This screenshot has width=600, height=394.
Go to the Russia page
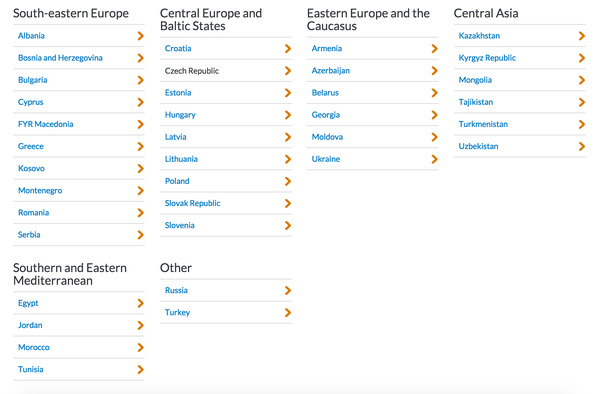click(x=176, y=290)
